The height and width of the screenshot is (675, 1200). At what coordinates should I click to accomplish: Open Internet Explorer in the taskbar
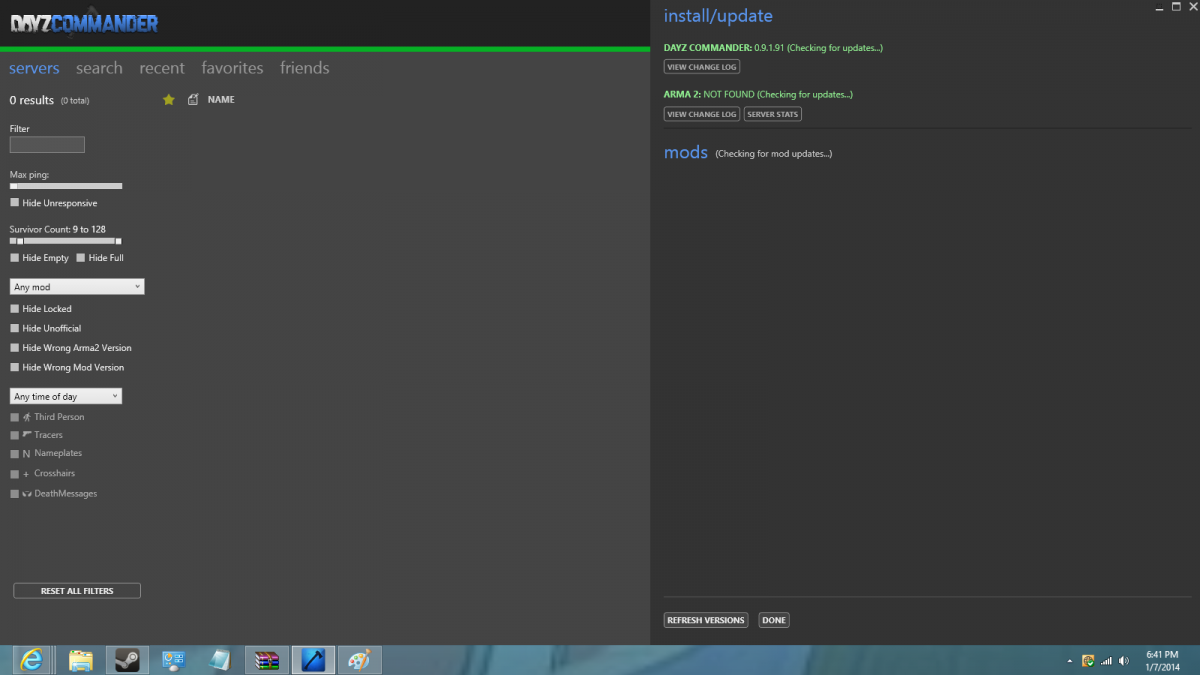tap(33, 660)
